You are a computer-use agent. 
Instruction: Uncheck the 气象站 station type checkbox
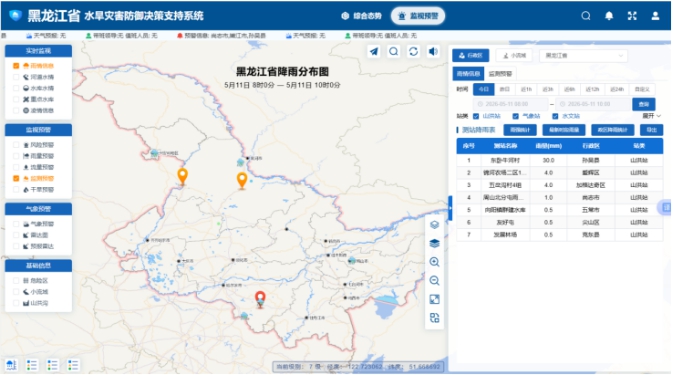pyautogui.click(x=515, y=116)
